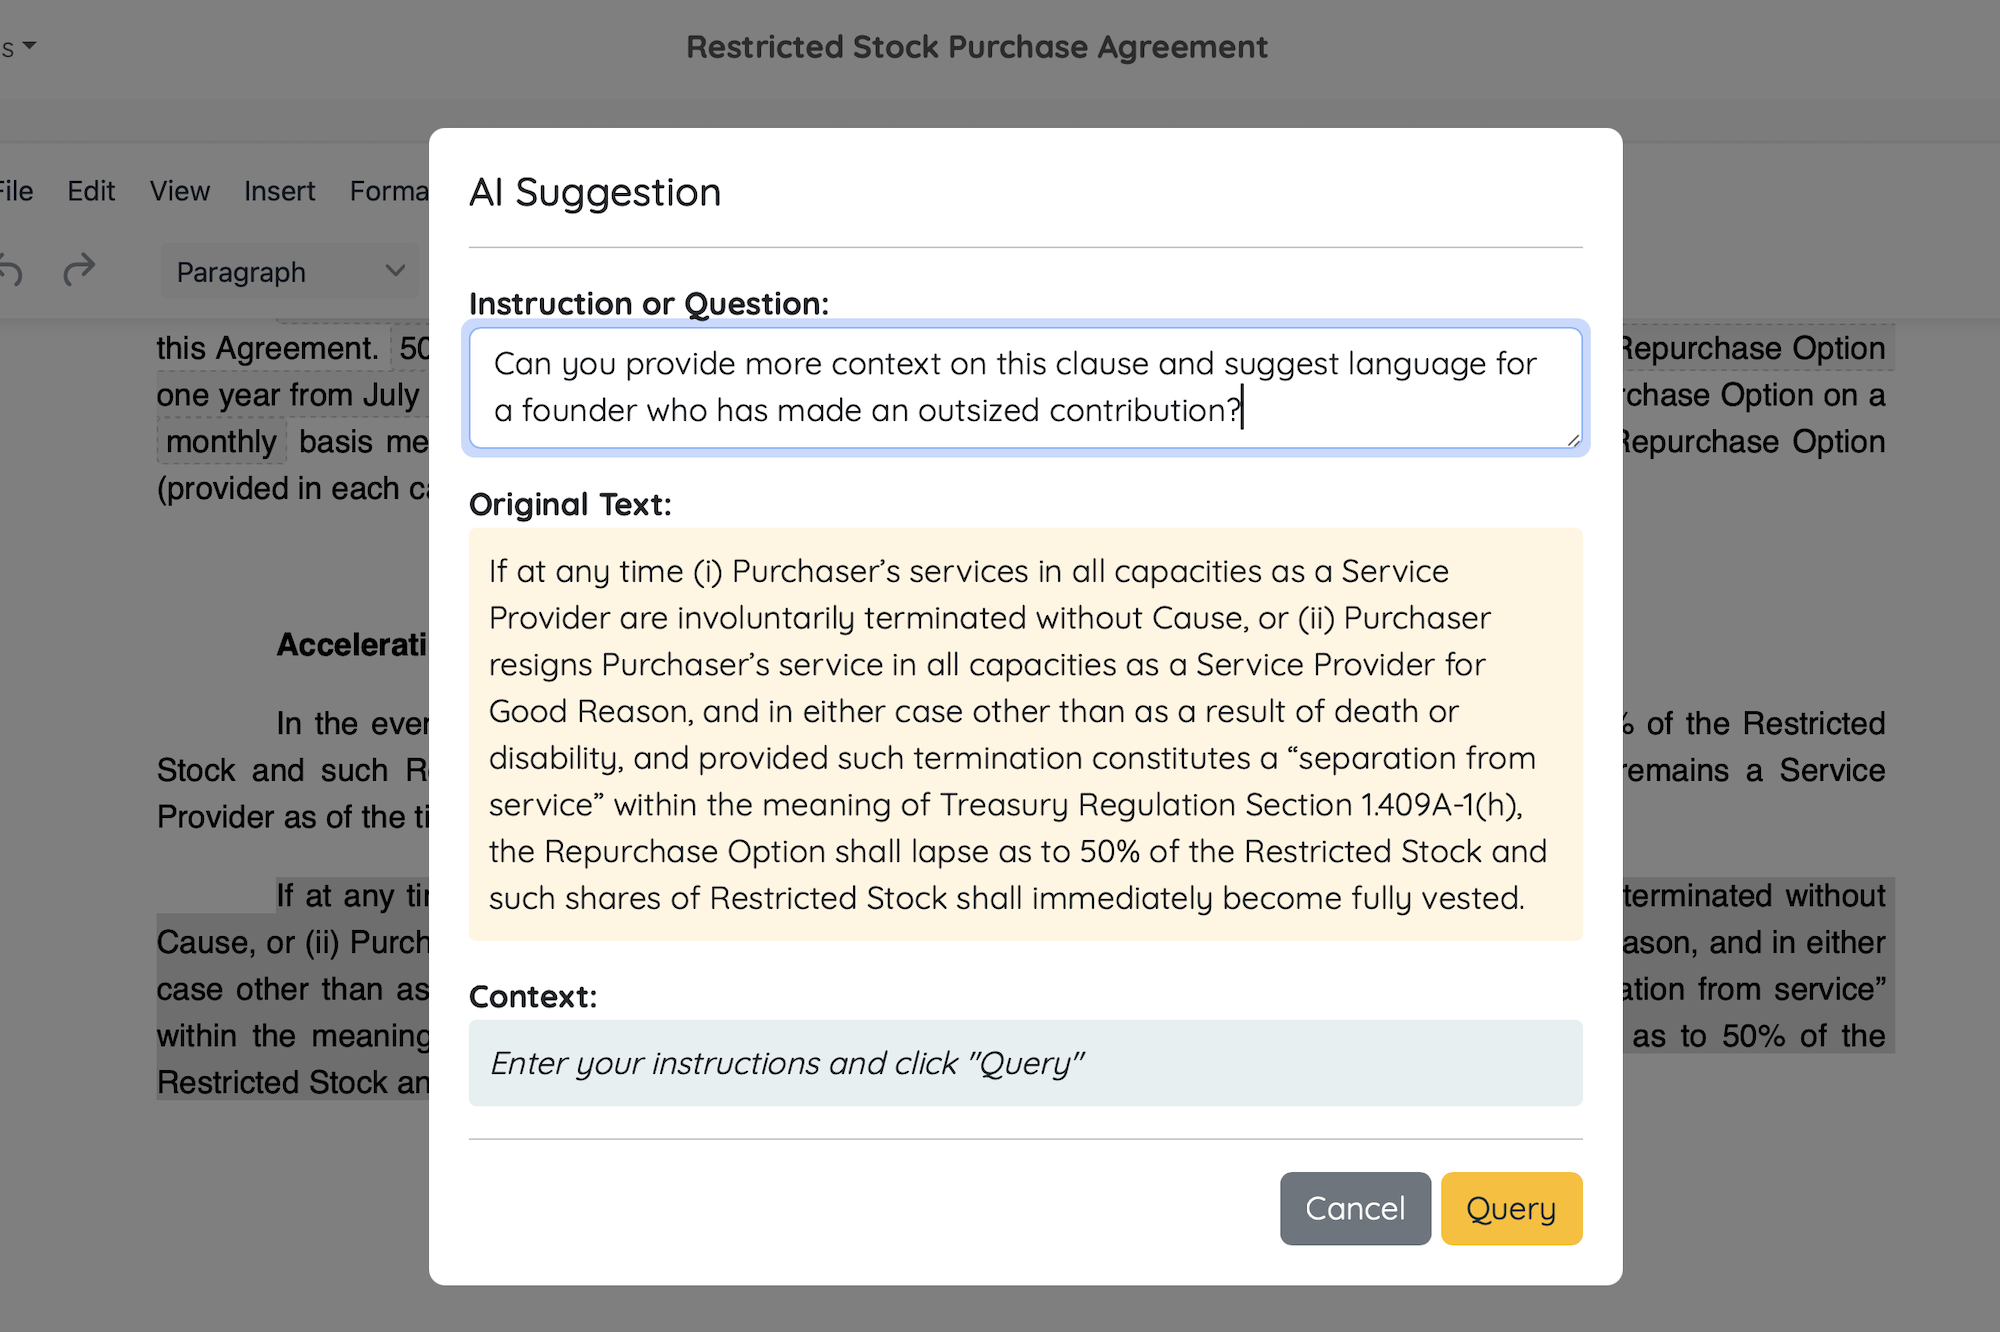Click the title Restricted Stock Purchase Agreement
Image resolution: width=2000 pixels, height=1332 pixels.
pos(977,46)
